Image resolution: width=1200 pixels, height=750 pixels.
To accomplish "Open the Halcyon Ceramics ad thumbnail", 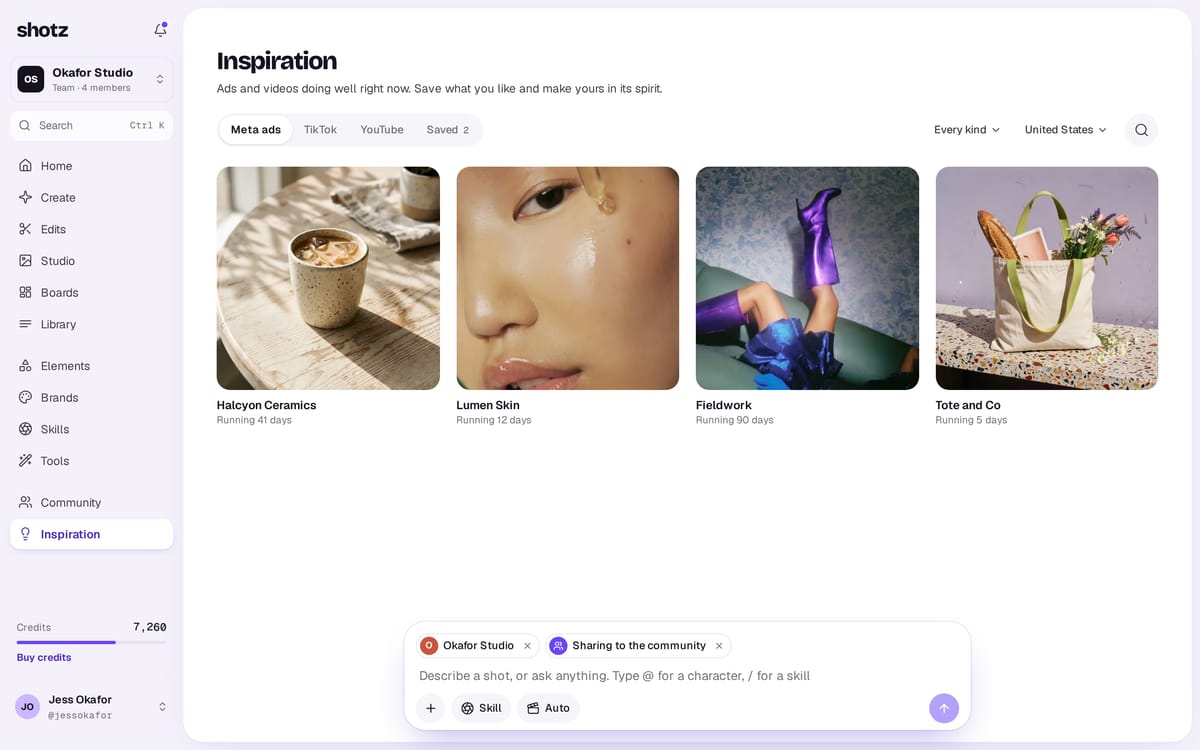I will [x=328, y=278].
